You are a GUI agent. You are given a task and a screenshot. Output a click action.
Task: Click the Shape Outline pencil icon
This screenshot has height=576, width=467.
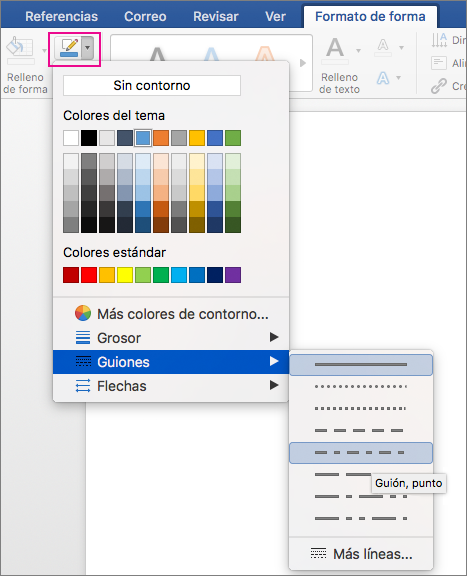pos(69,48)
